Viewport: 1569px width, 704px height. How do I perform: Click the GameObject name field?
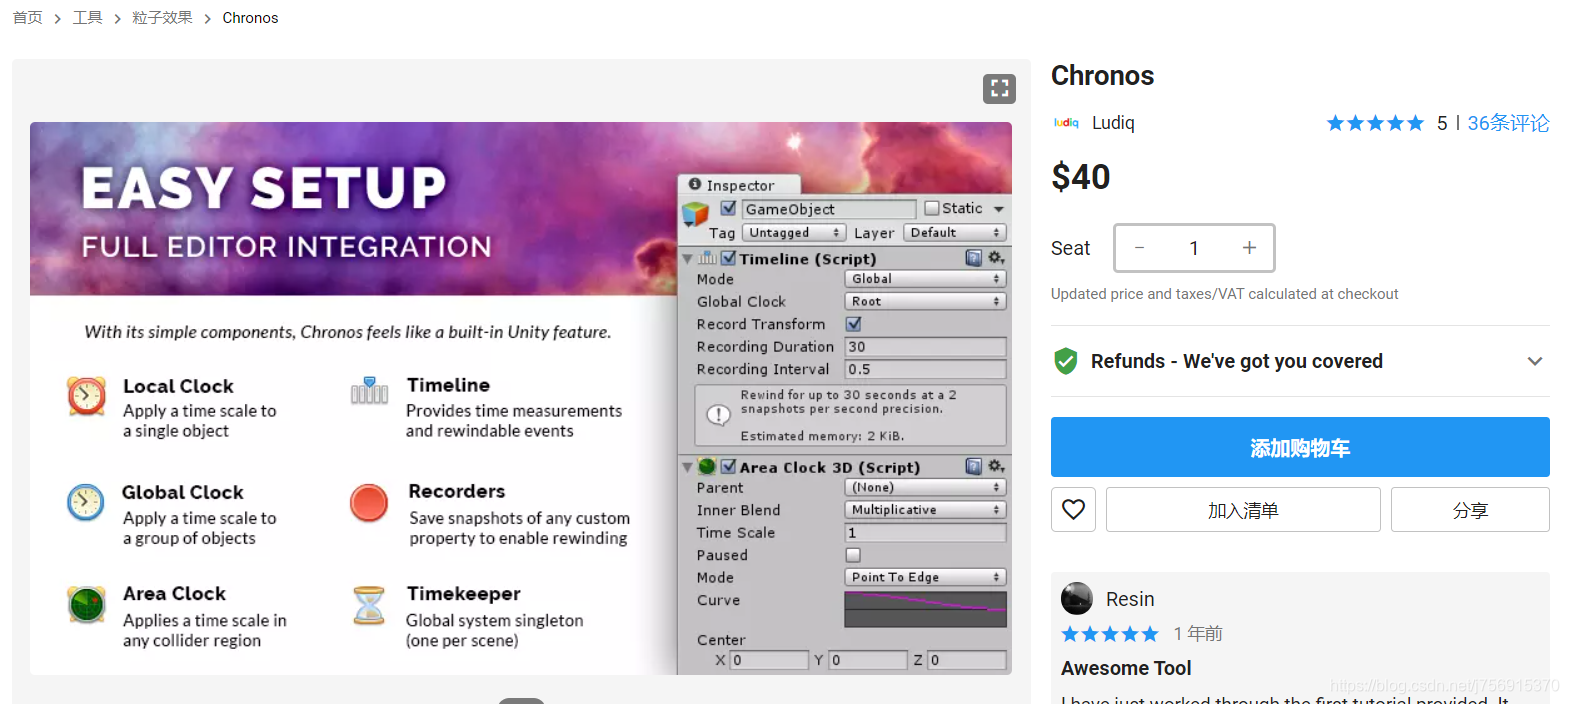829,209
